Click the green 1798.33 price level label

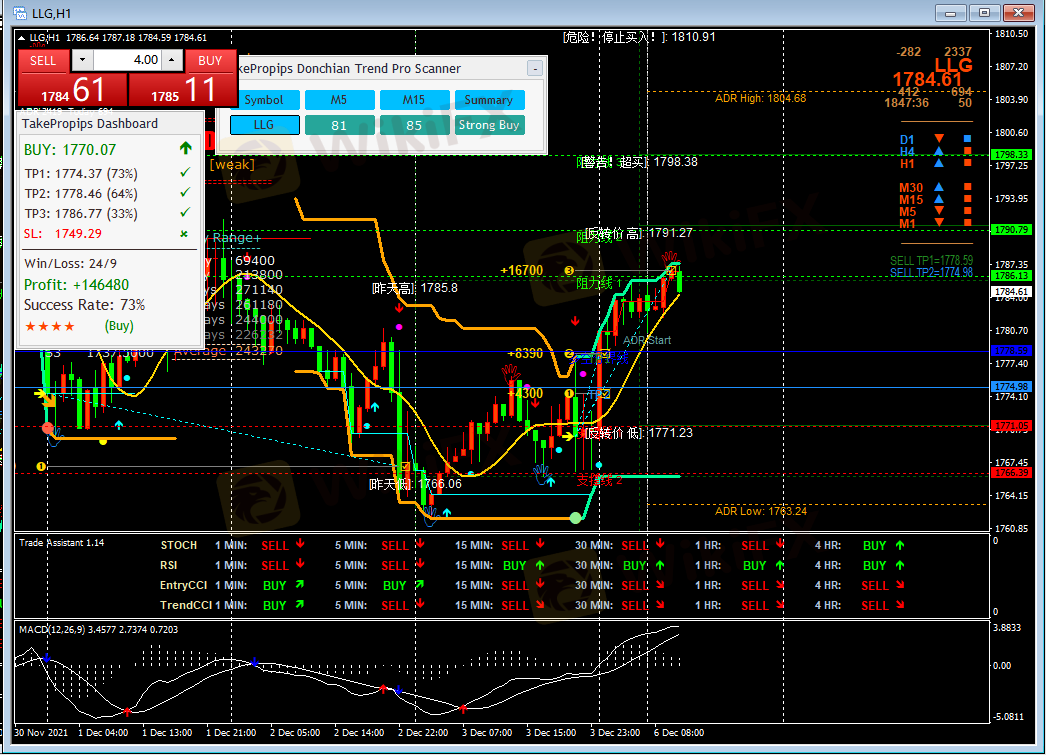pos(1011,154)
